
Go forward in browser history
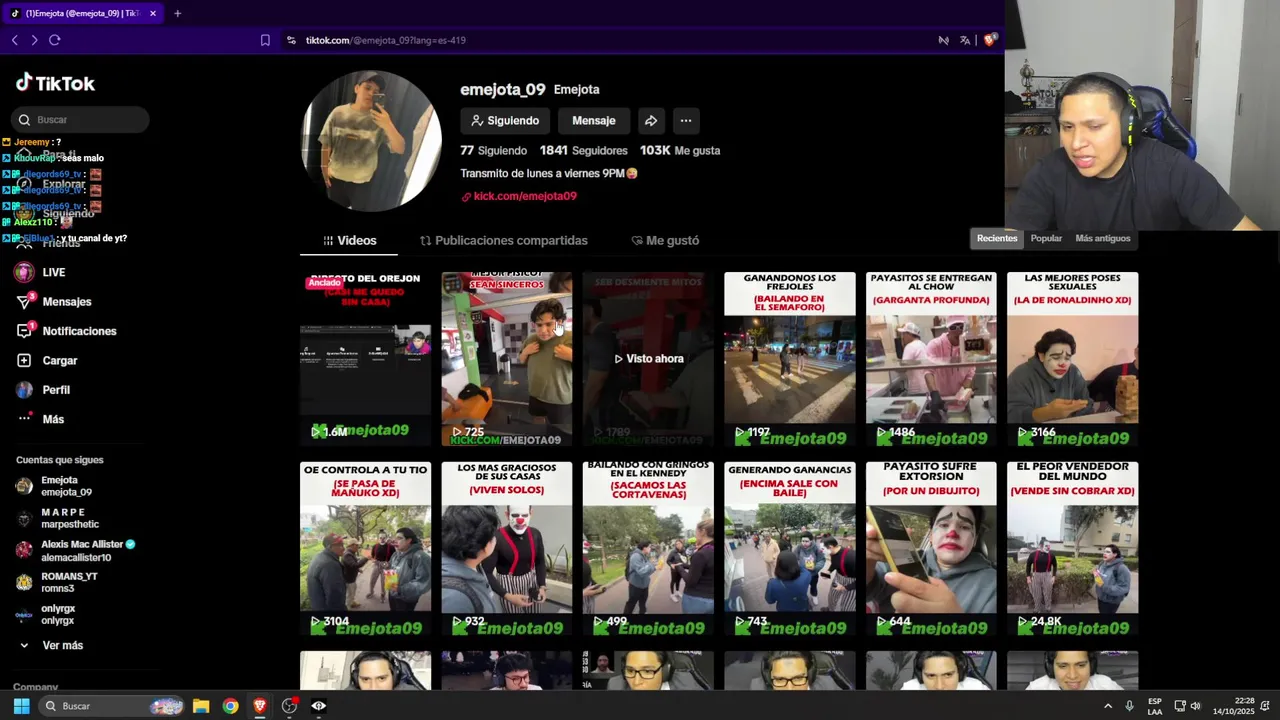(34, 40)
